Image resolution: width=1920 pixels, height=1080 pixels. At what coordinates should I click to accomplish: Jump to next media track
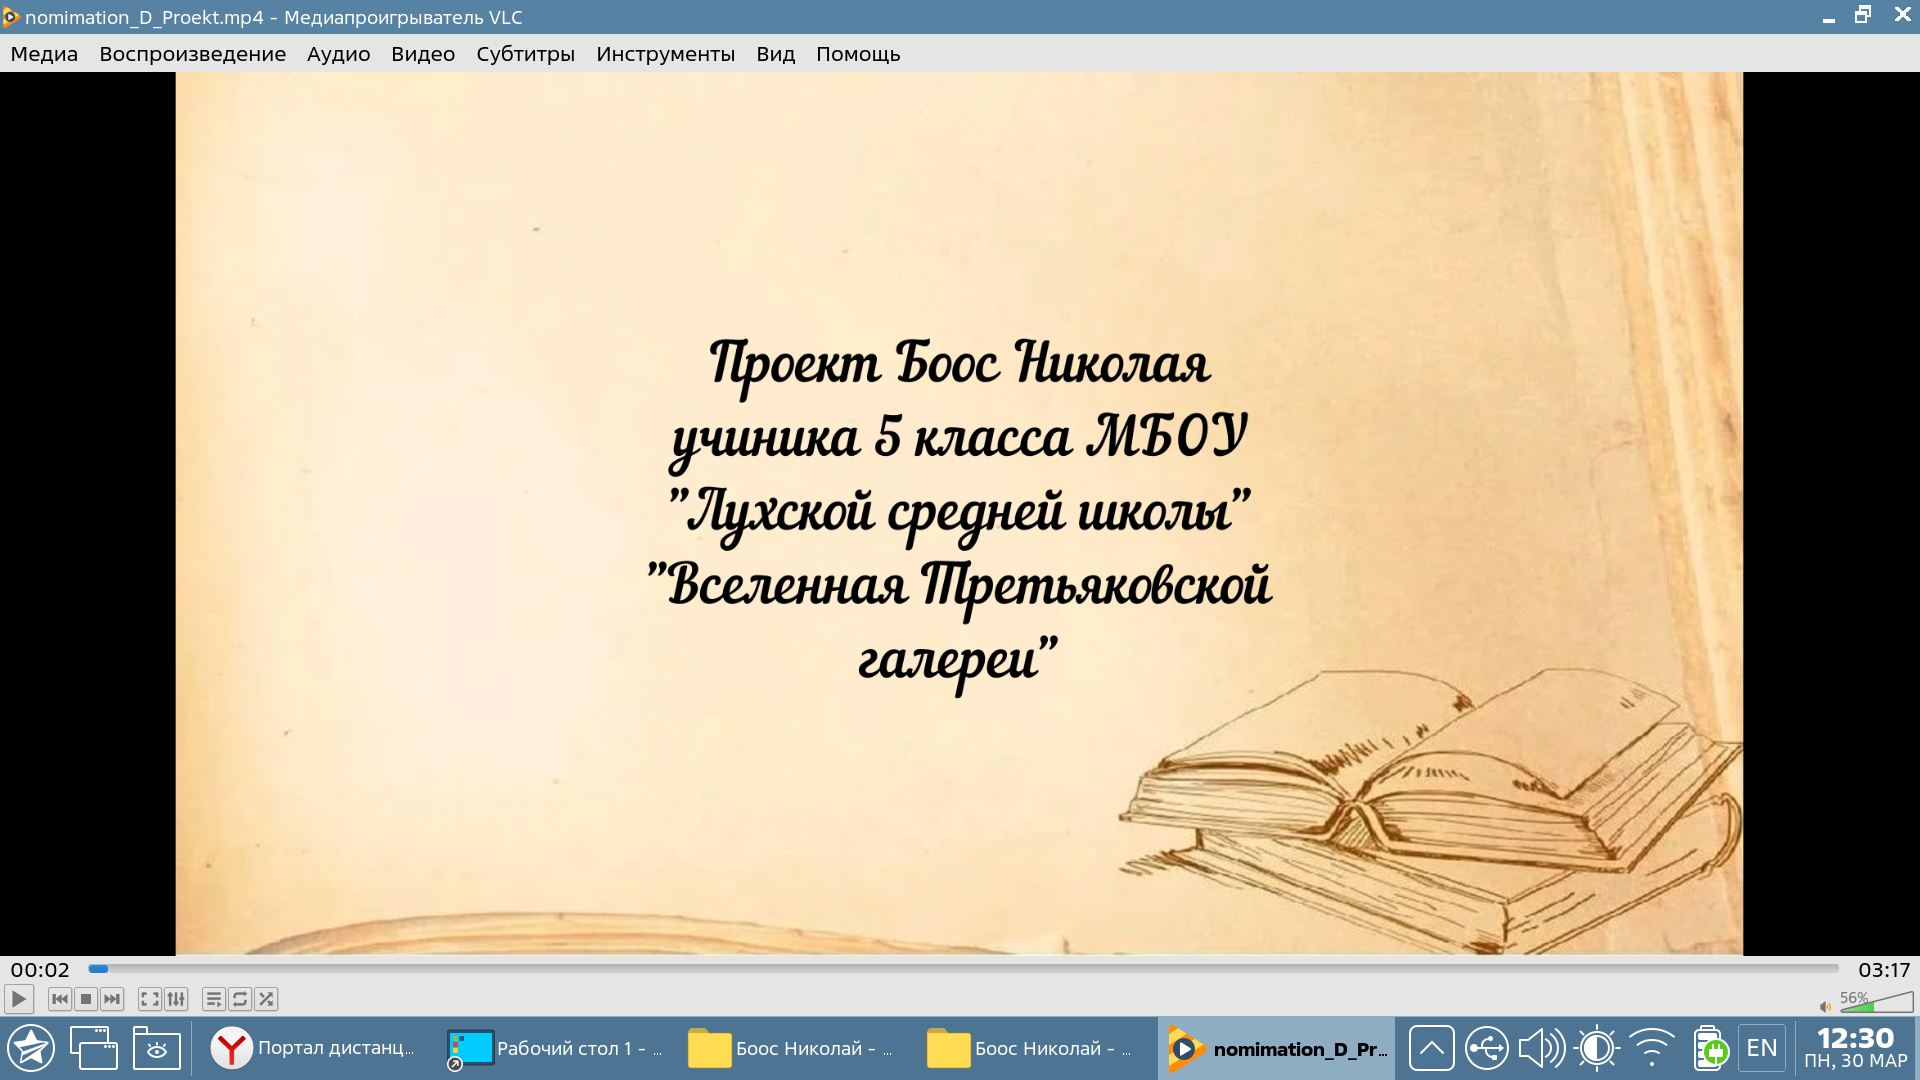tap(112, 999)
